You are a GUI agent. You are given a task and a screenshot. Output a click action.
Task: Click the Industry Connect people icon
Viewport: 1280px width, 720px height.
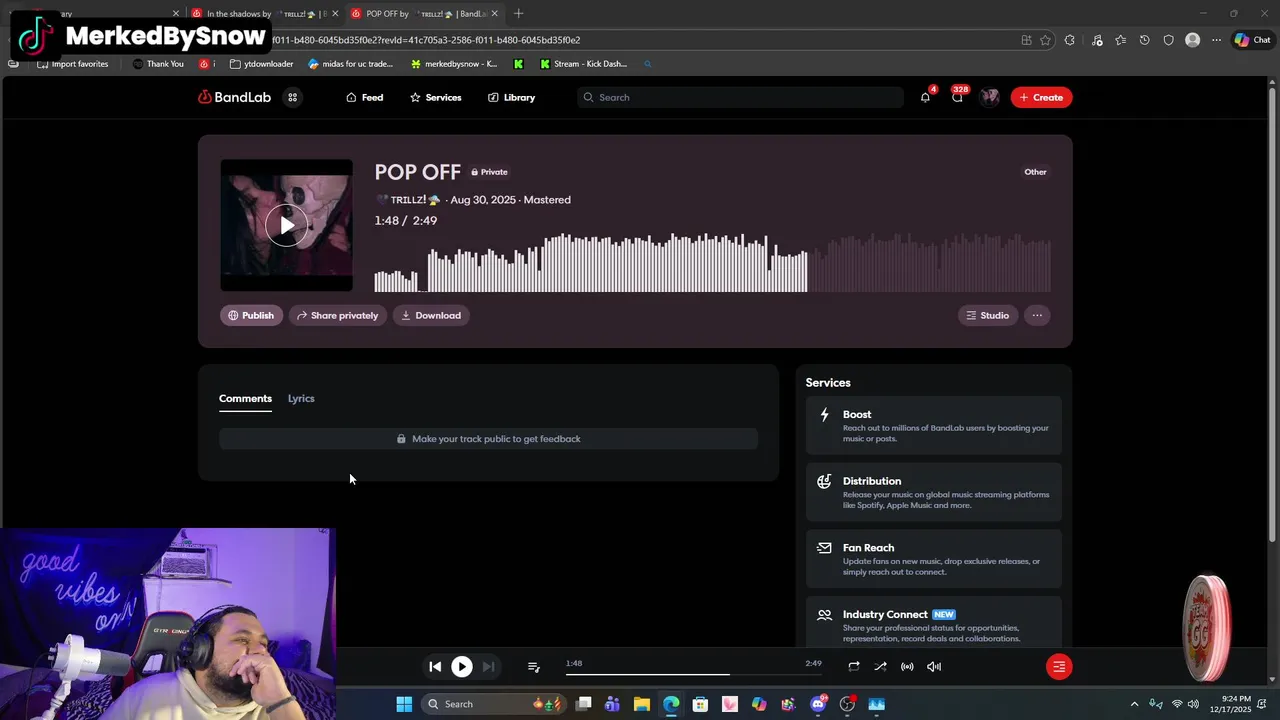(x=824, y=615)
